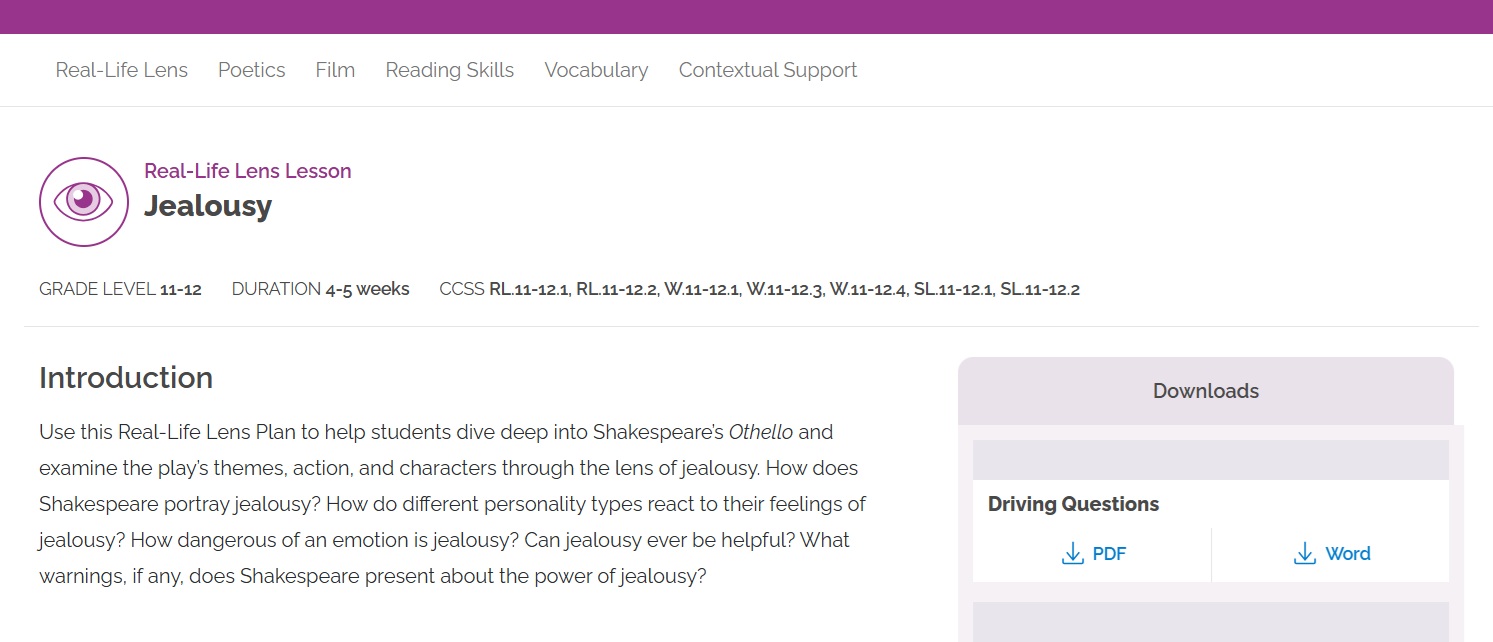Click the Real-Life Lens Lesson label
Image resolution: width=1493 pixels, height=642 pixels.
pos(248,171)
